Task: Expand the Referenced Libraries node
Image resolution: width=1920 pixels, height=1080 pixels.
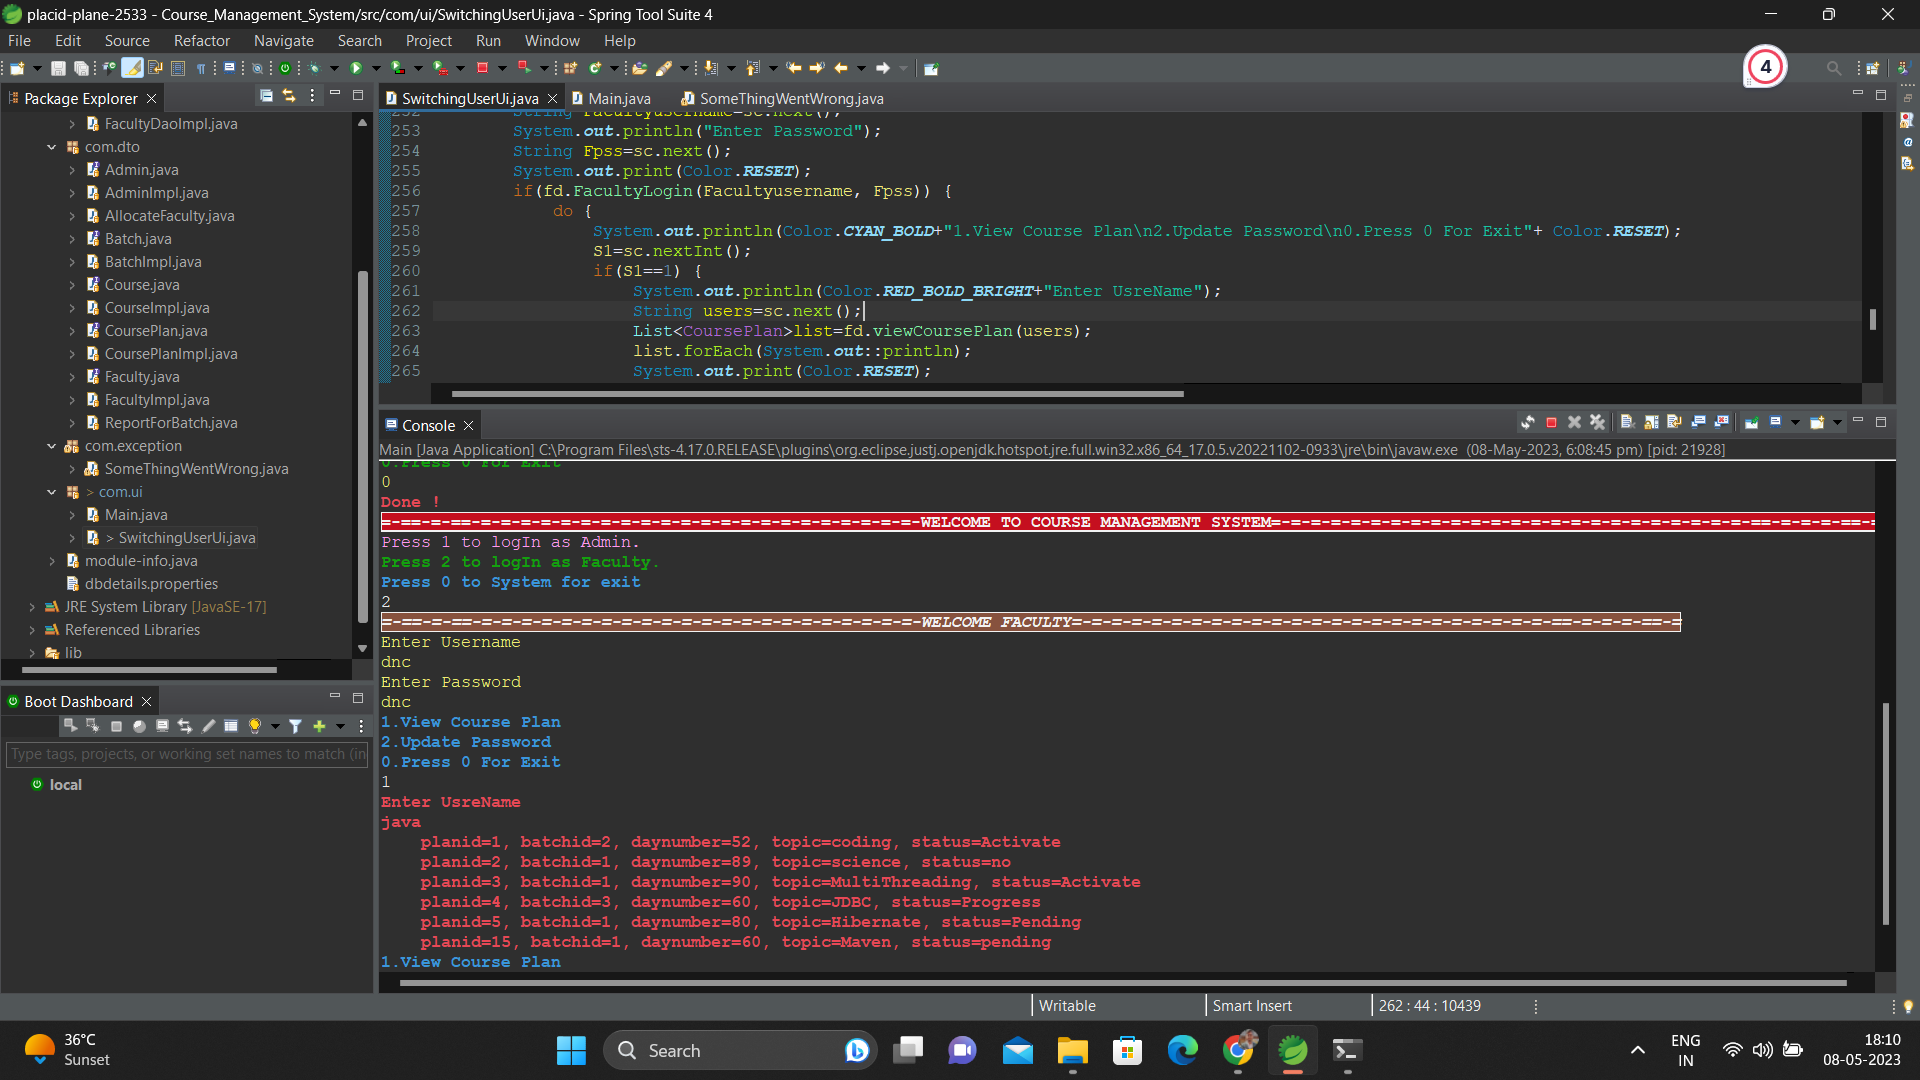Action: (x=33, y=630)
